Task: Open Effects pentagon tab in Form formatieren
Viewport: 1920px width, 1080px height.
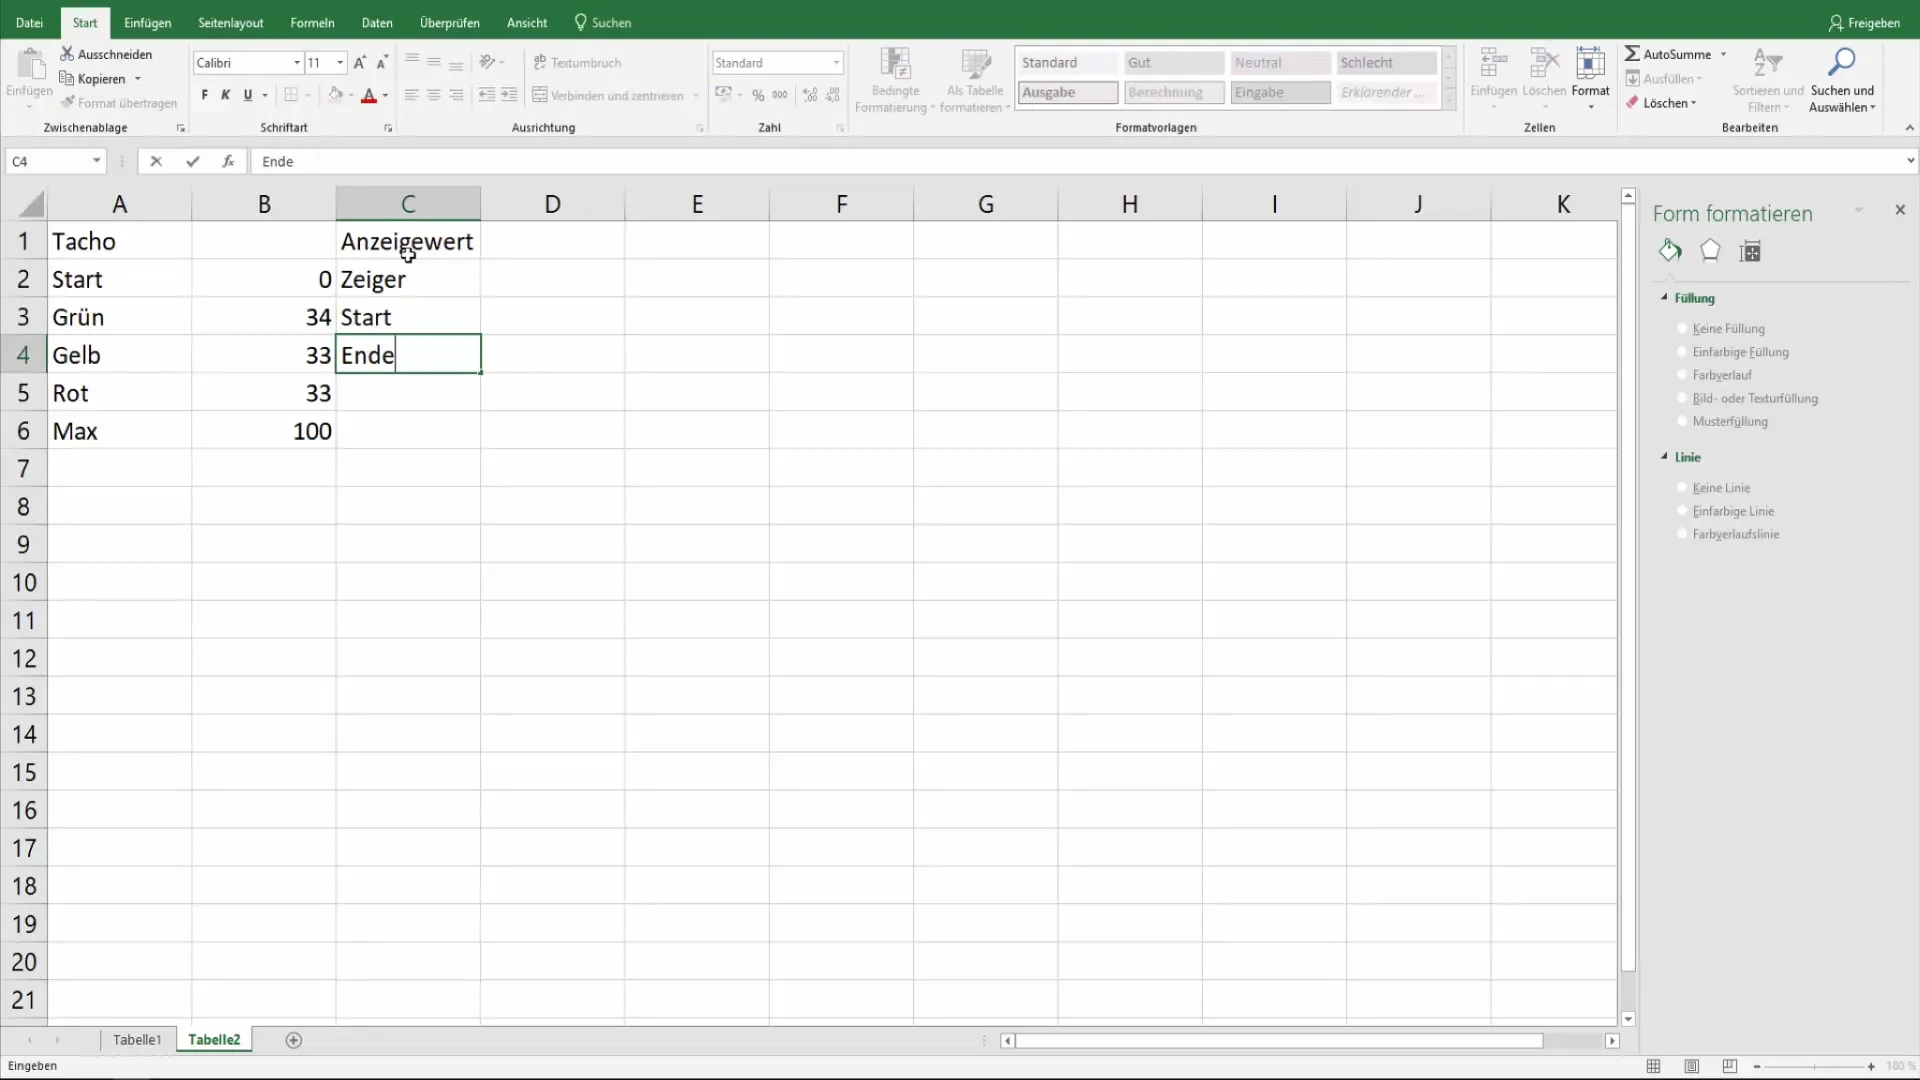Action: (x=1710, y=251)
